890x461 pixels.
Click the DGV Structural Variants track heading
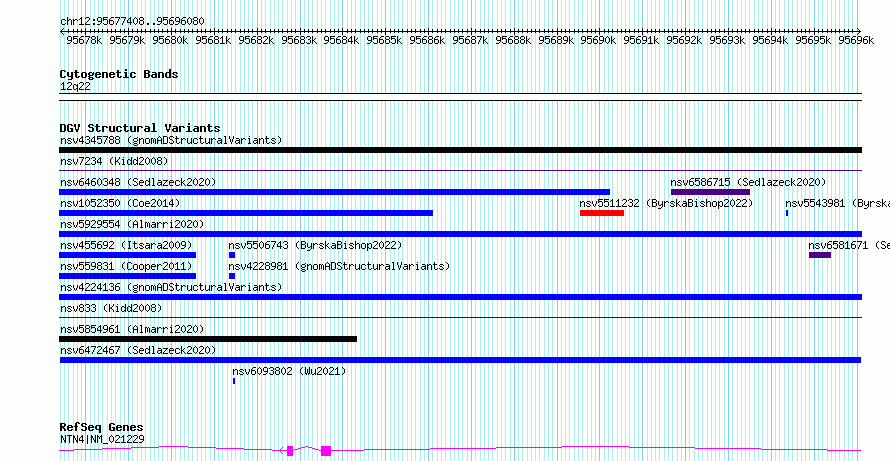pyautogui.click(x=140, y=128)
